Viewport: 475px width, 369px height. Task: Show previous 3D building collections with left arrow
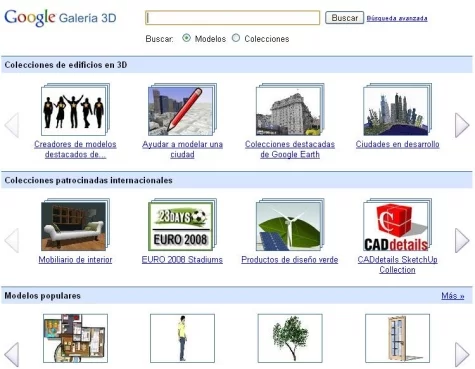12,125
